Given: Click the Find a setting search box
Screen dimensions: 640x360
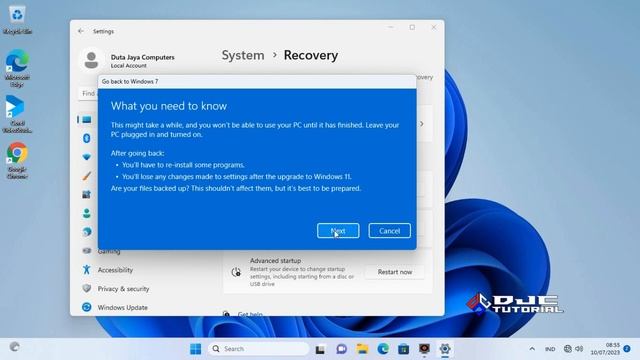Looking at the screenshot, I should 89,93.
